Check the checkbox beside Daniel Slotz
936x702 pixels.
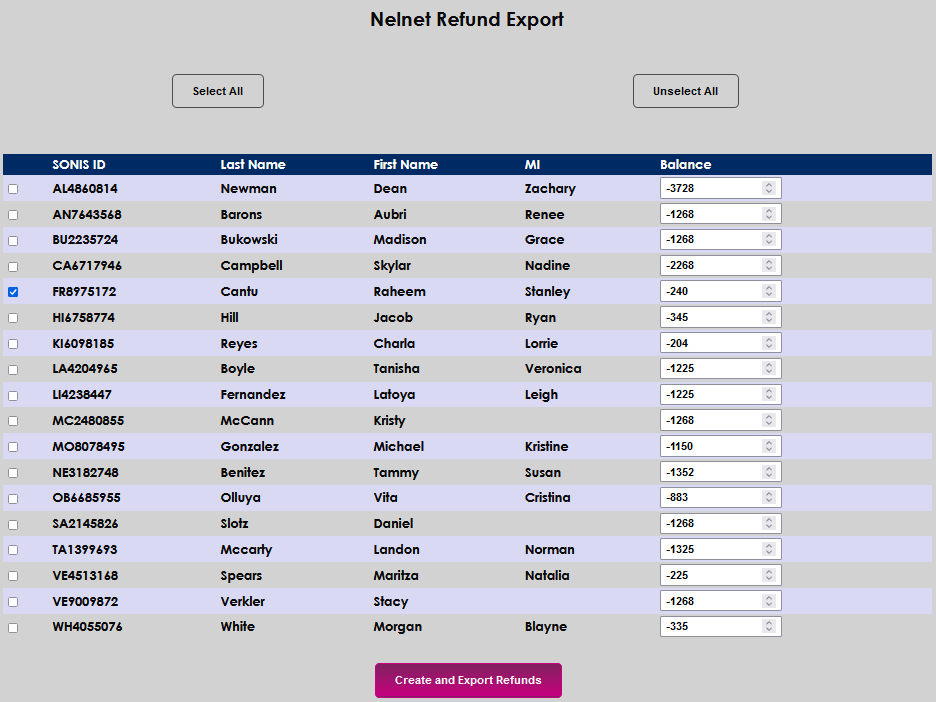[13, 523]
